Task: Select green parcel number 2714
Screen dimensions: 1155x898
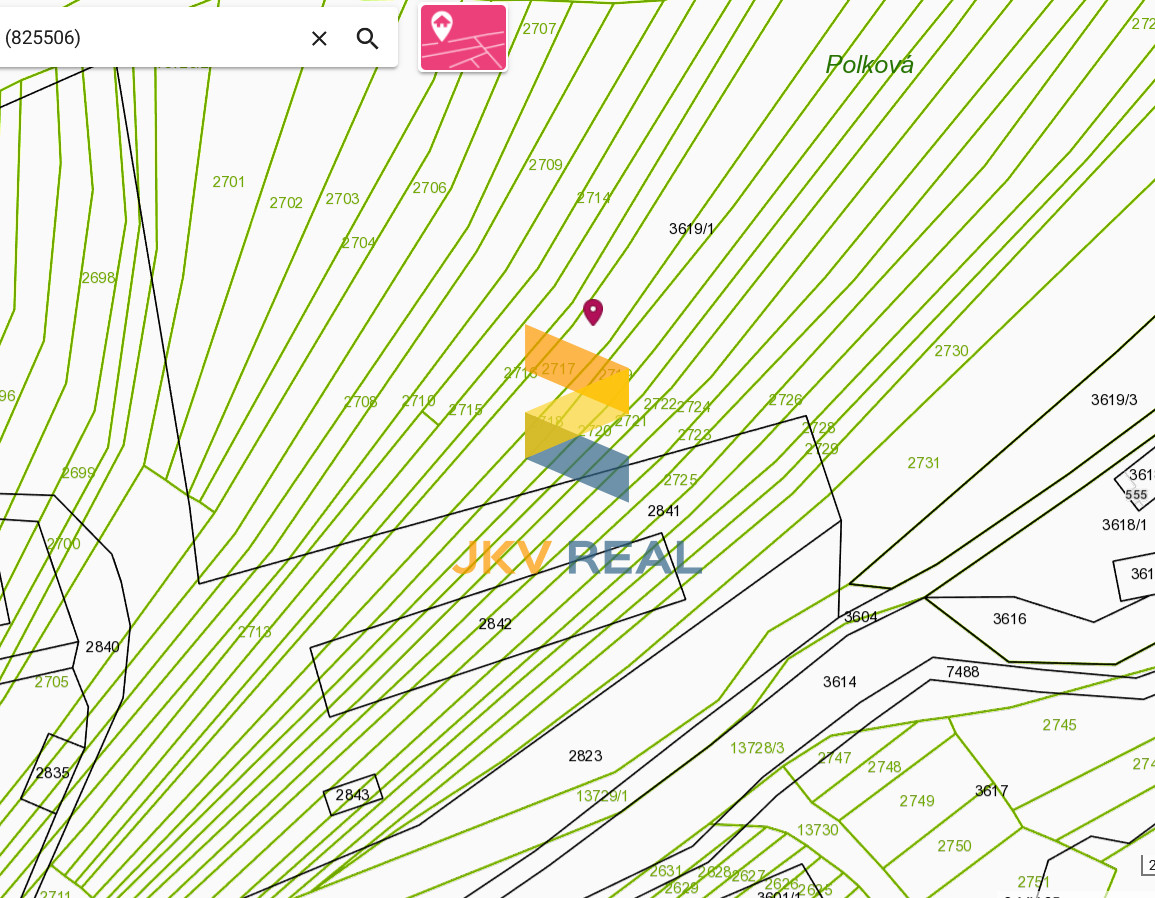Action: pyautogui.click(x=594, y=198)
